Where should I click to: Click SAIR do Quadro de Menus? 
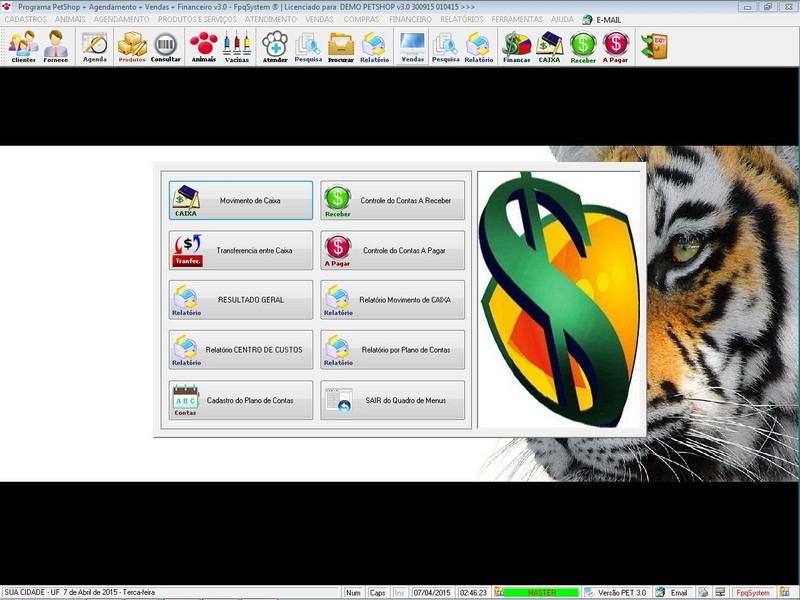(x=393, y=400)
